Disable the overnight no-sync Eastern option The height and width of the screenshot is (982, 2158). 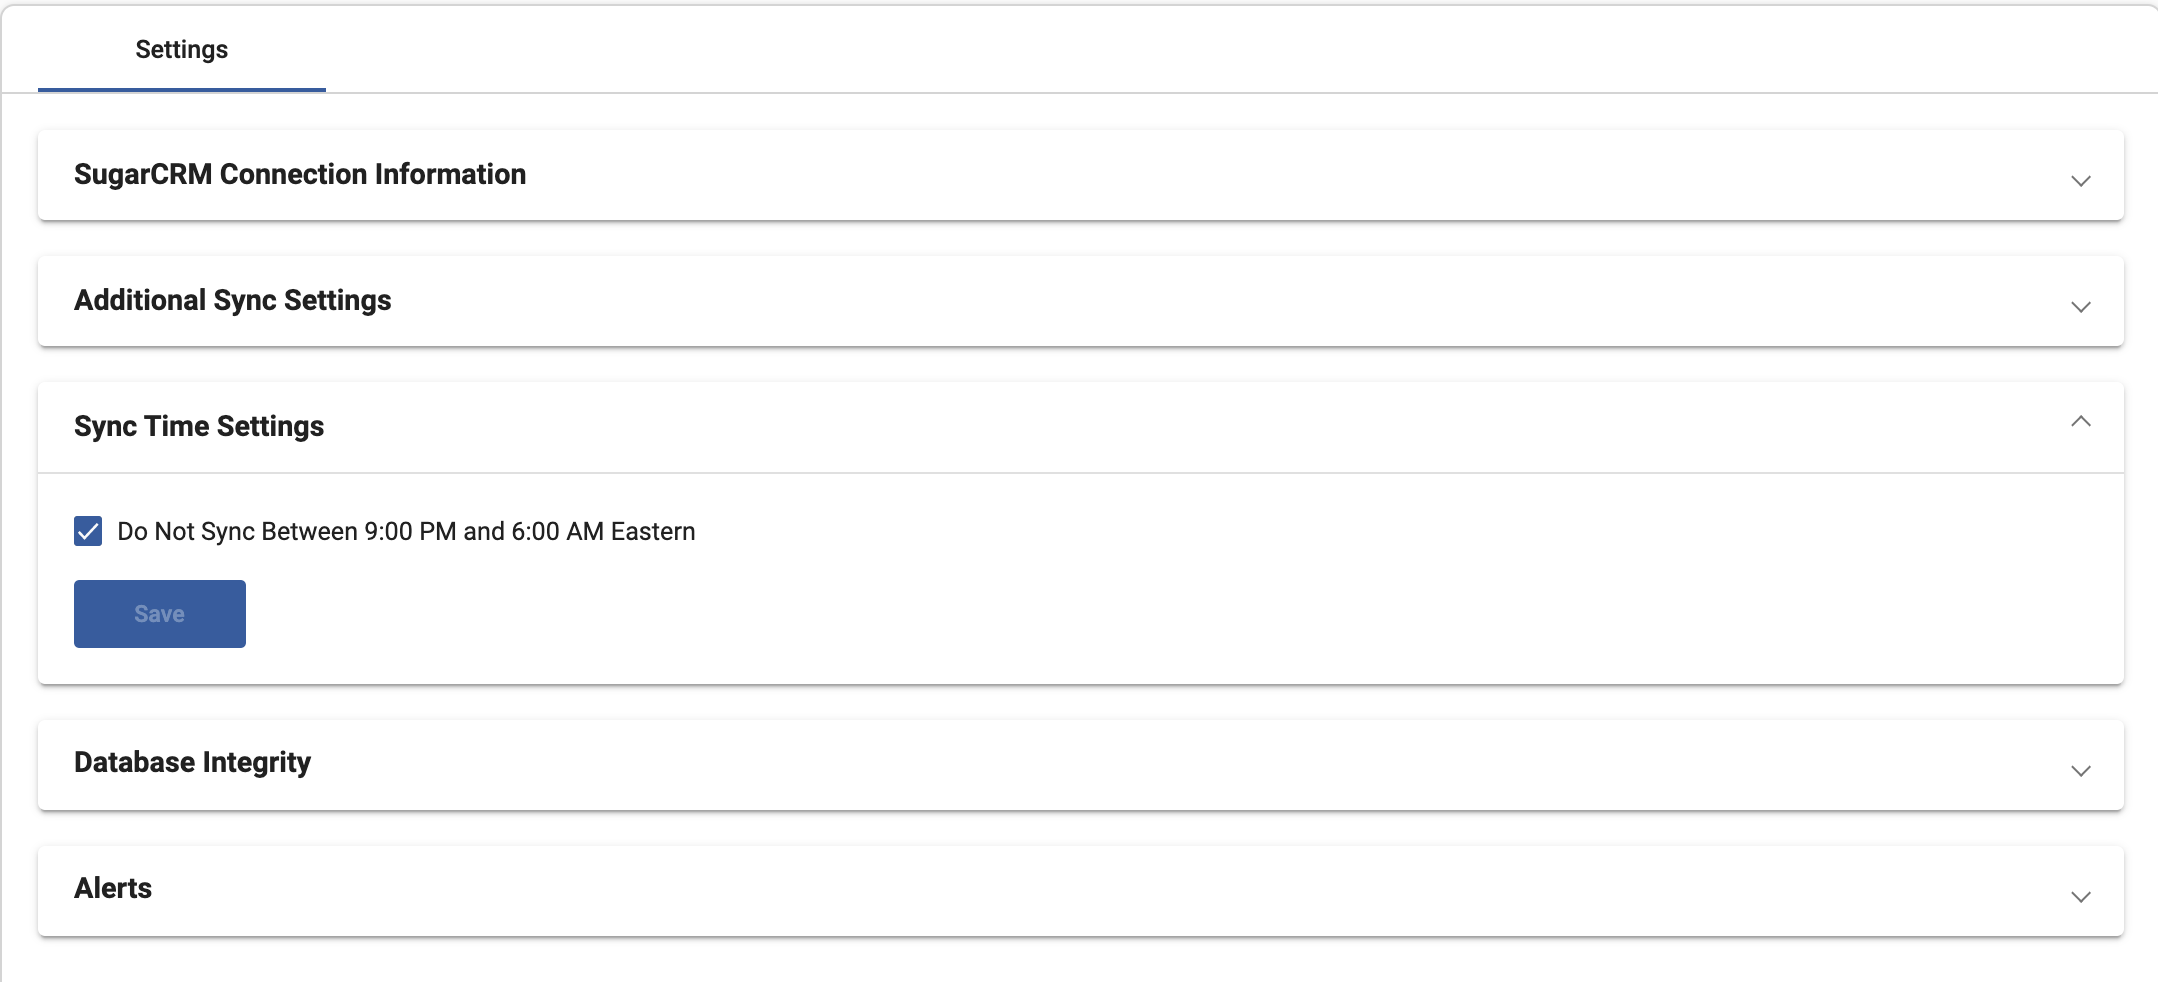click(88, 531)
